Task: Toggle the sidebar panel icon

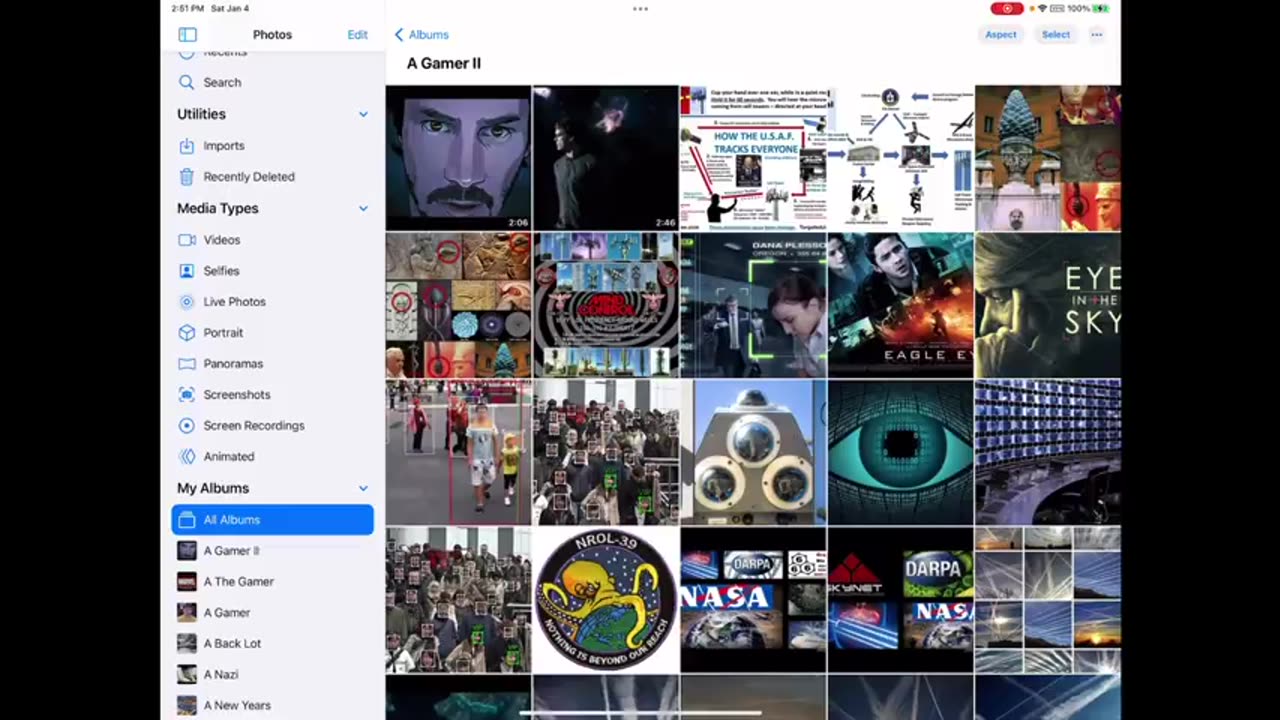Action: pos(187,34)
